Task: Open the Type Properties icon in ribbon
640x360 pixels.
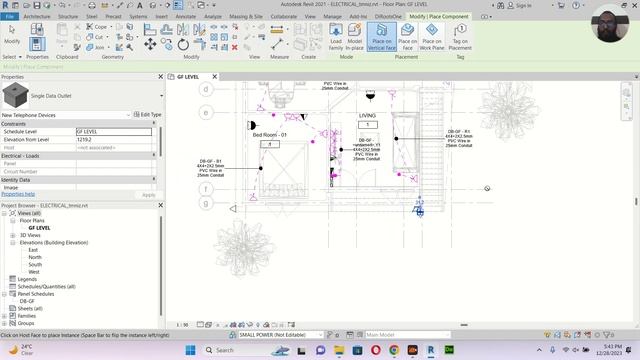Action: point(37,29)
